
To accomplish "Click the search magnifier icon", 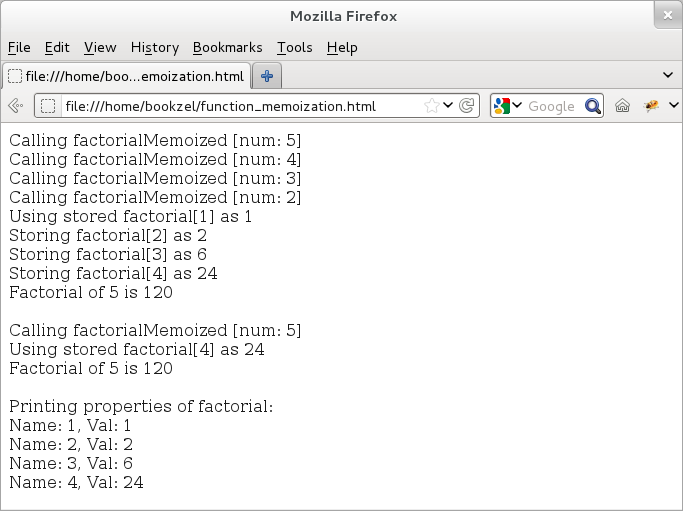I will click(593, 106).
